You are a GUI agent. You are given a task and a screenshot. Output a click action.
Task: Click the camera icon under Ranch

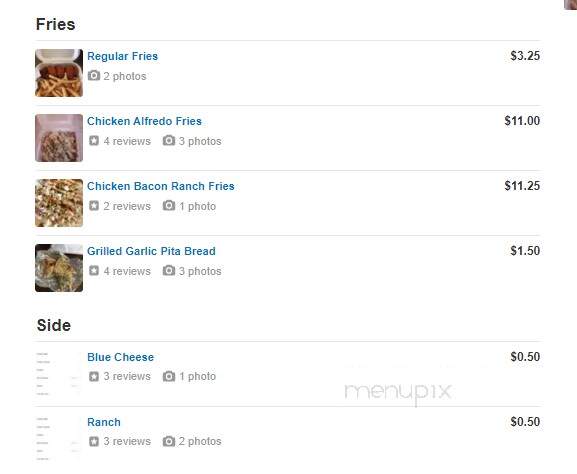pos(169,441)
